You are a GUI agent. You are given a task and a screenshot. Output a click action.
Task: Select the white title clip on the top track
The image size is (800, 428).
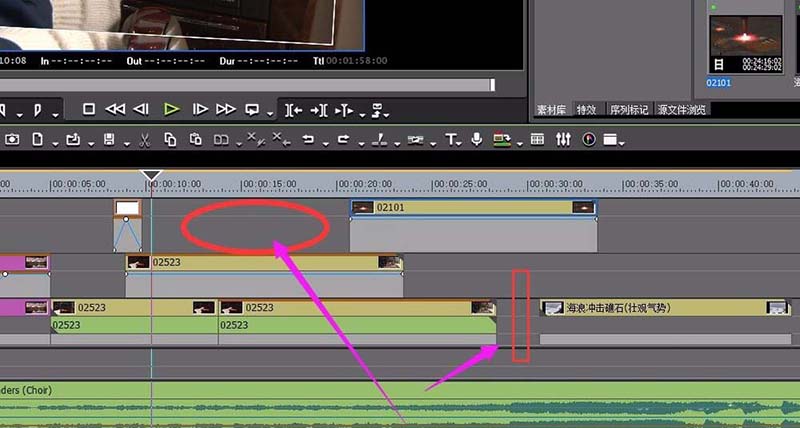click(x=128, y=208)
